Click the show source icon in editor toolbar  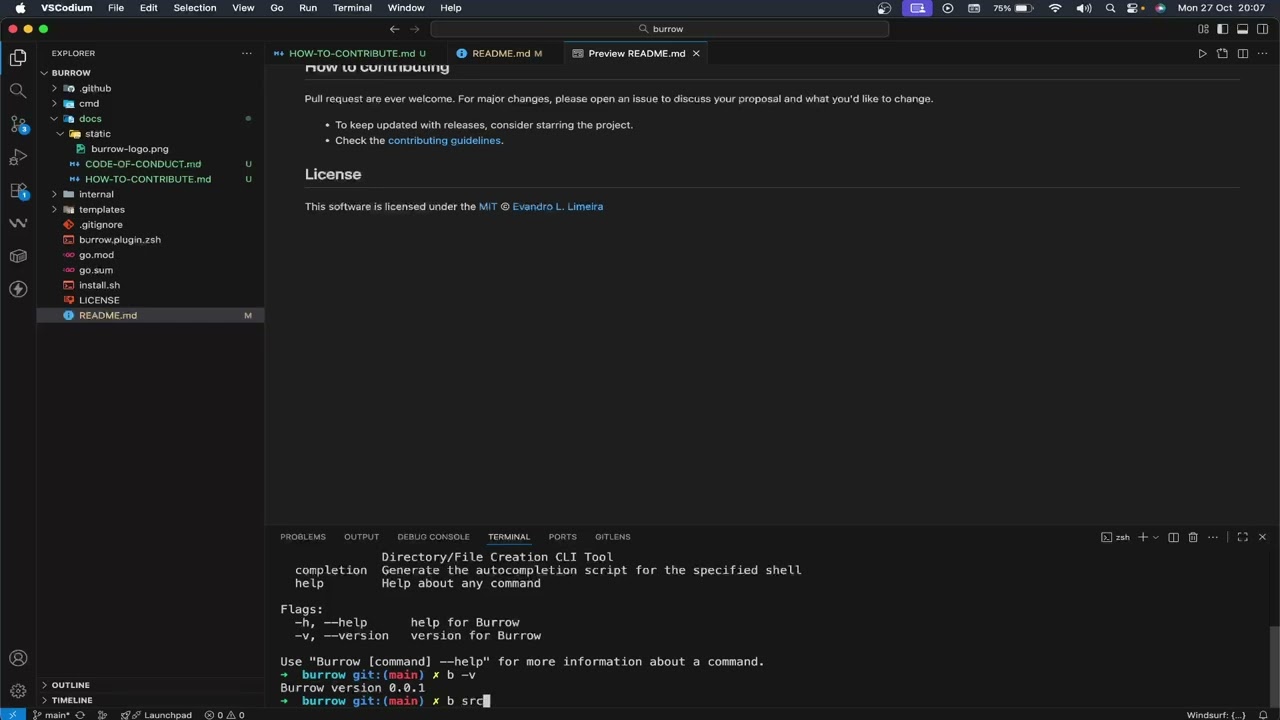(x=1222, y=53)
